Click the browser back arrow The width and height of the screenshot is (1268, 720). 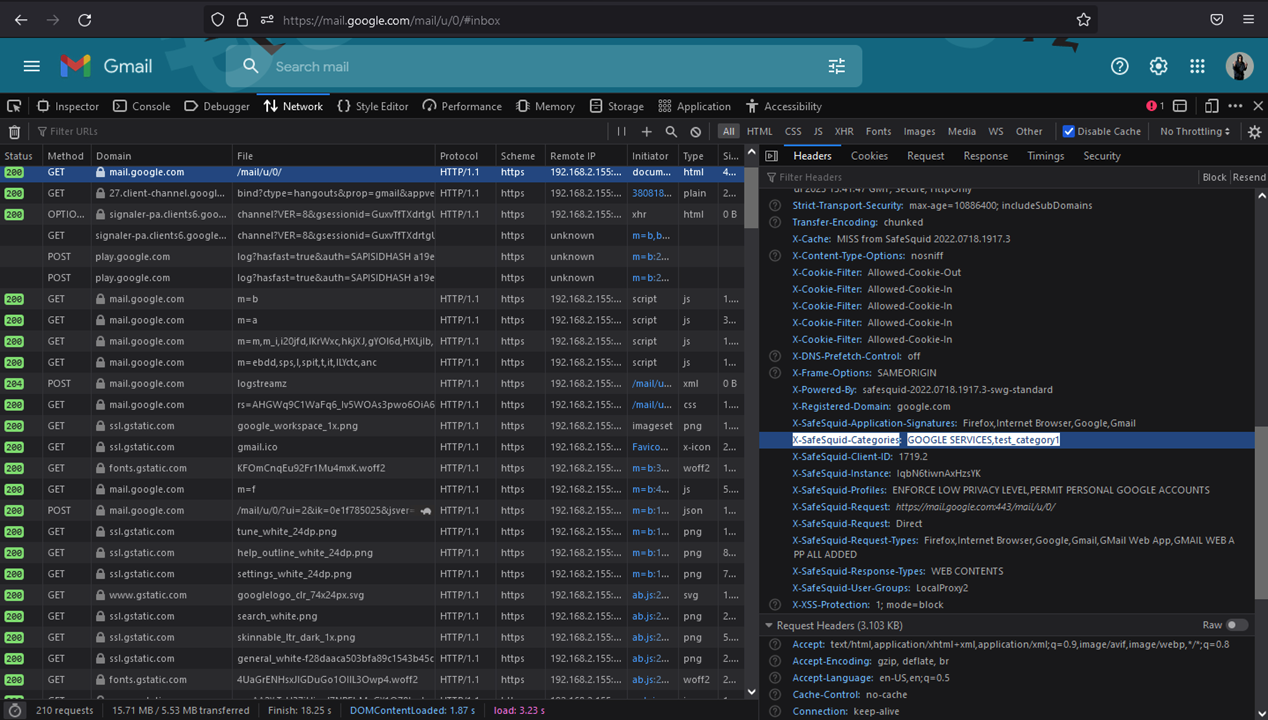[21, 20]
